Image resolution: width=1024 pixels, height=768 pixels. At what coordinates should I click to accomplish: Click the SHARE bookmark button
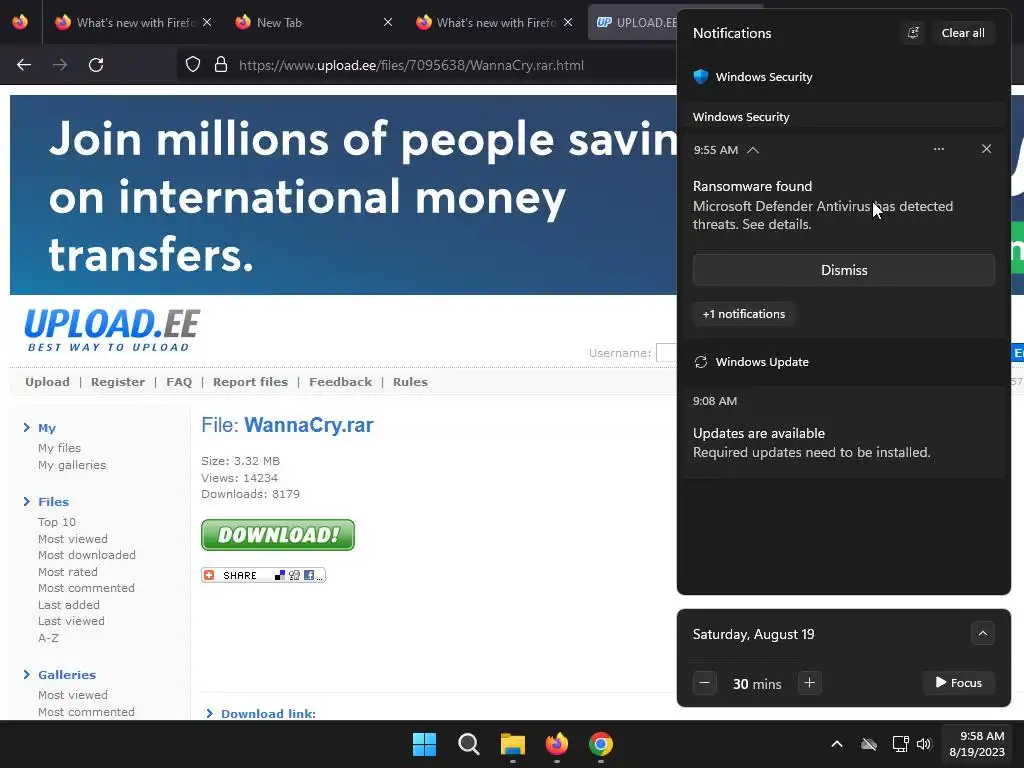(x=263, y=575)
